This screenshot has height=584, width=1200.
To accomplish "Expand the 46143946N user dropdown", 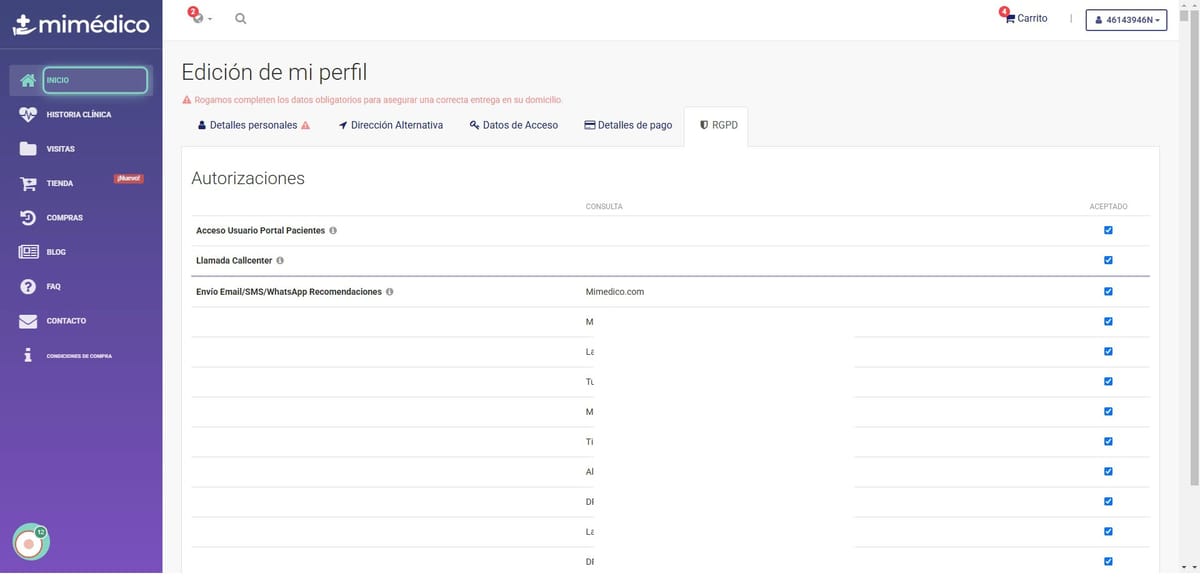I will pos(1126,20).
